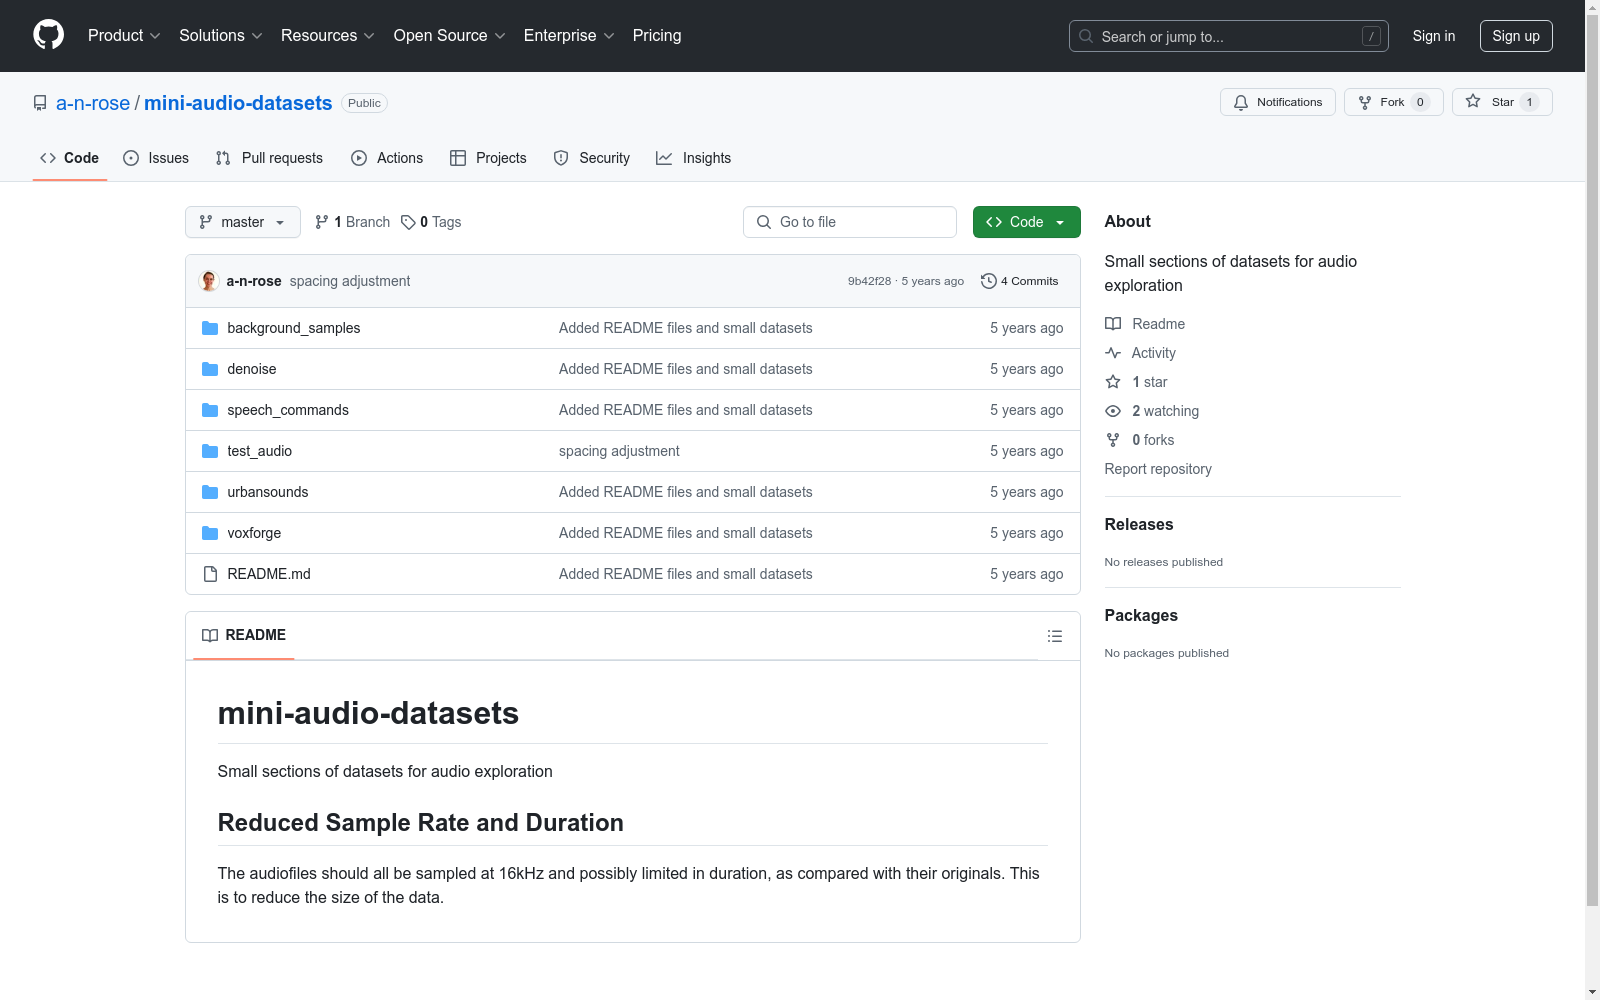Viewport: 1600px width, 1000px height.
Task: Open the 9b42f28 commit hash
Action: pos(869,281)
